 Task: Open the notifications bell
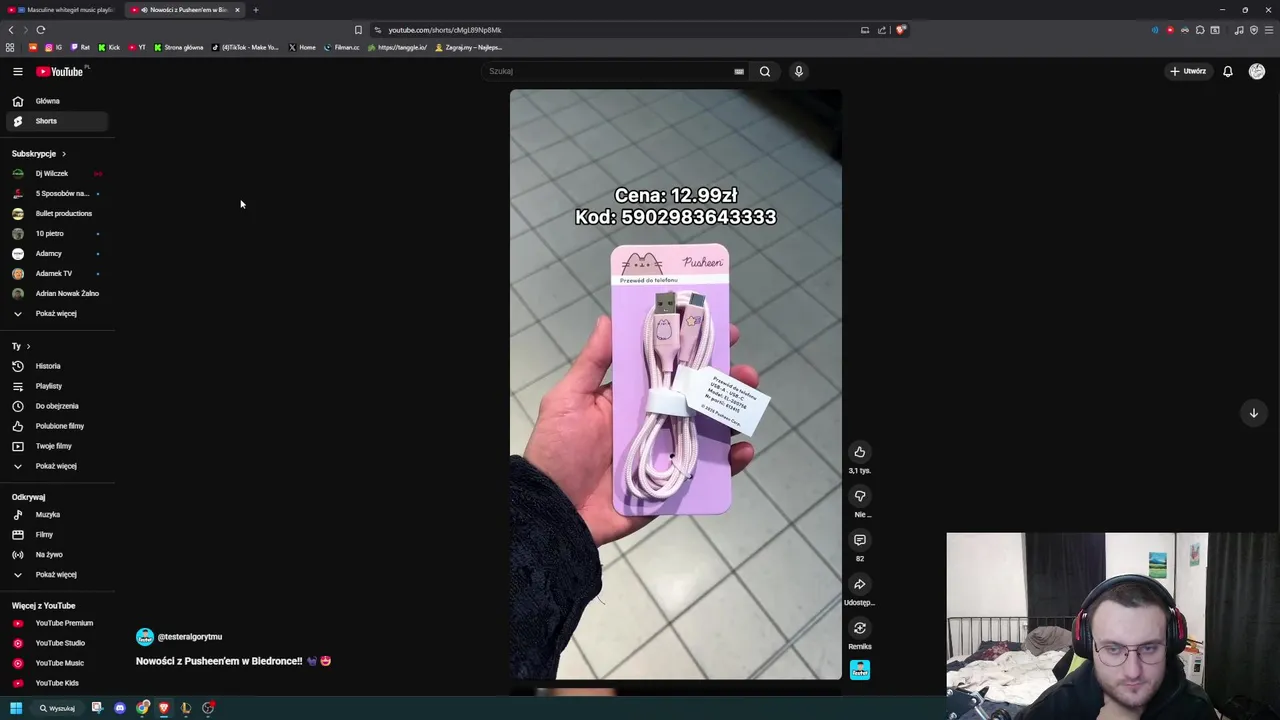(1228, 71)
